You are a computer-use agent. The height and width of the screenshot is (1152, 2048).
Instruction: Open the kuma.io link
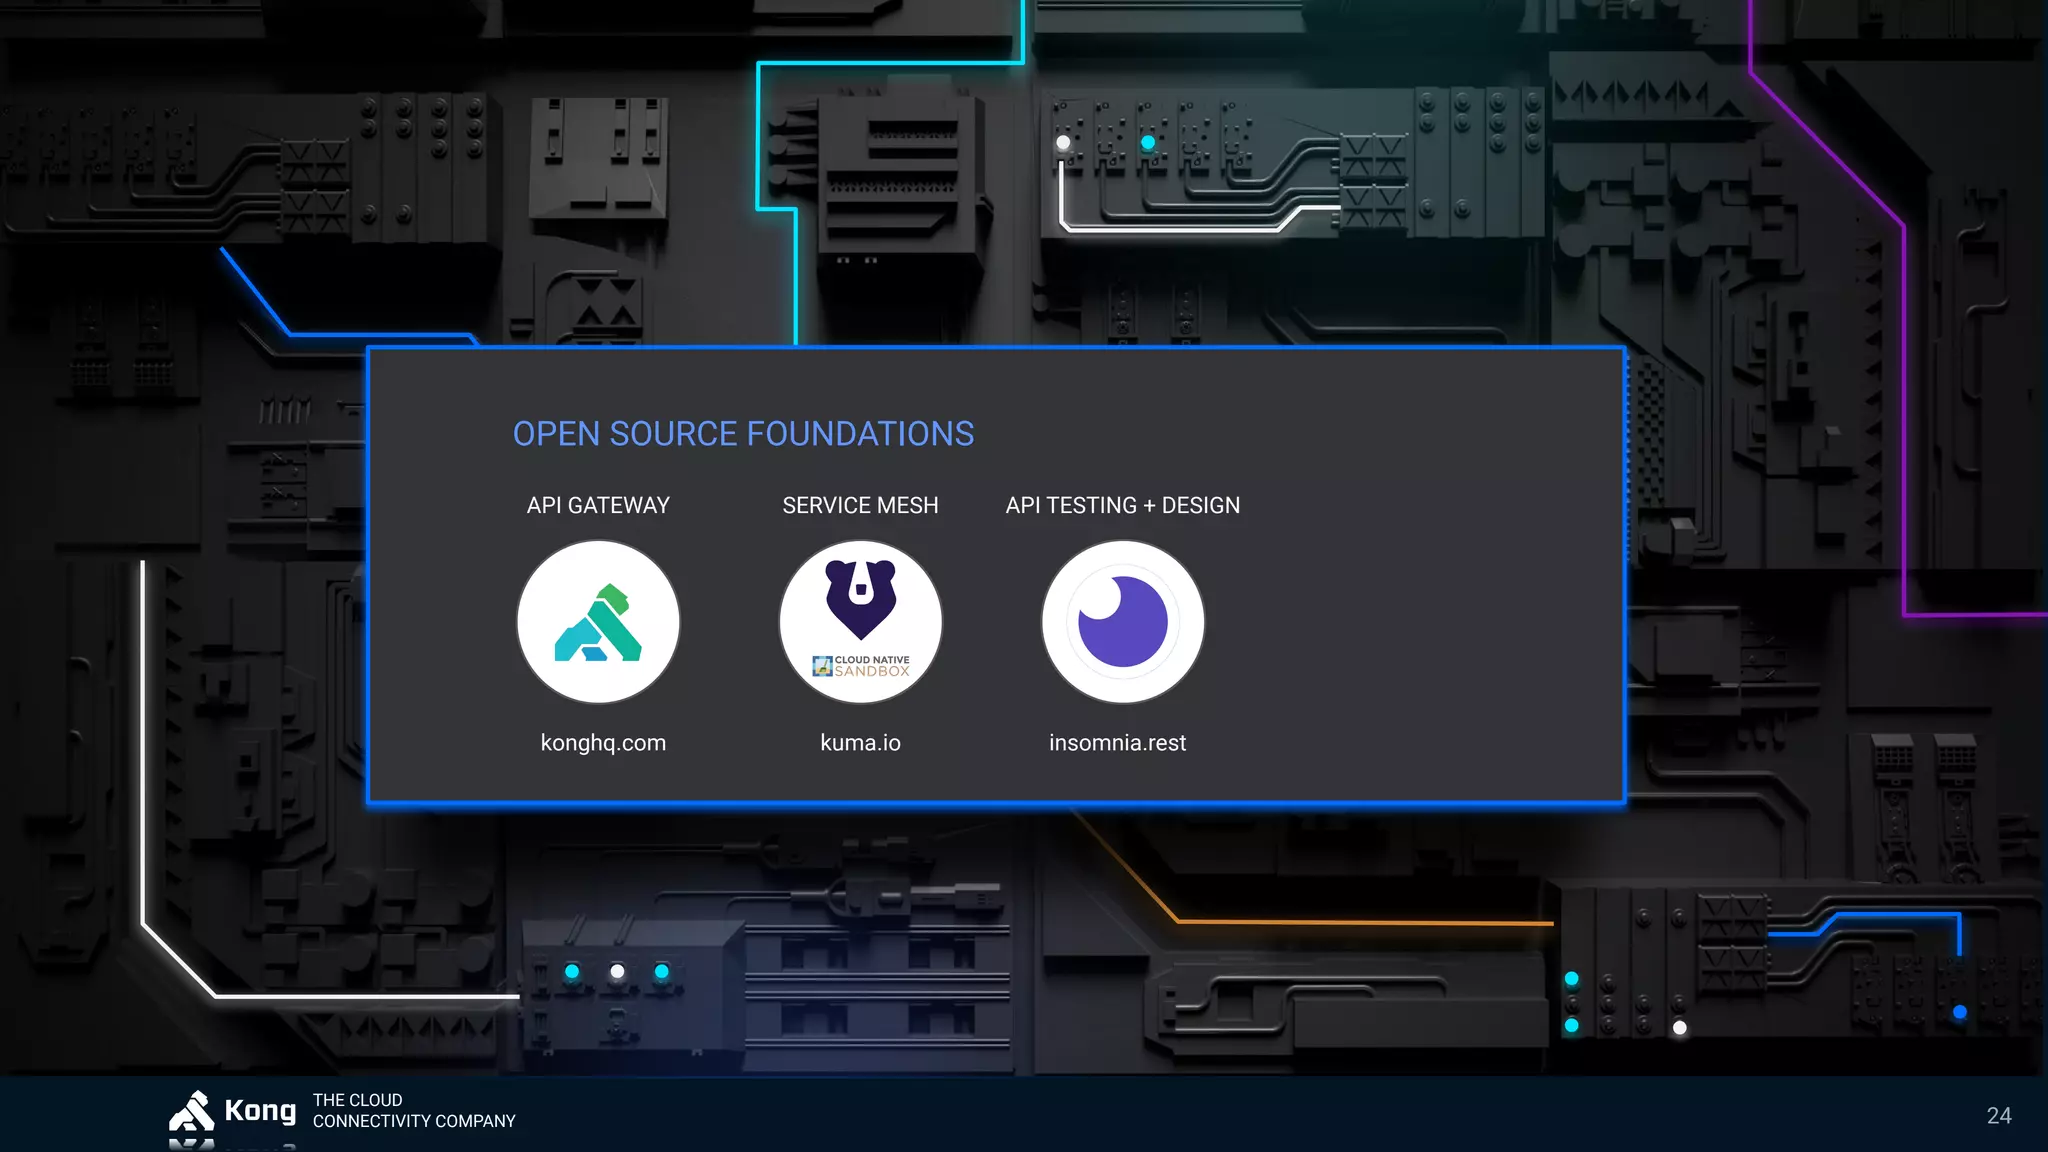click(x=860, y=743)
